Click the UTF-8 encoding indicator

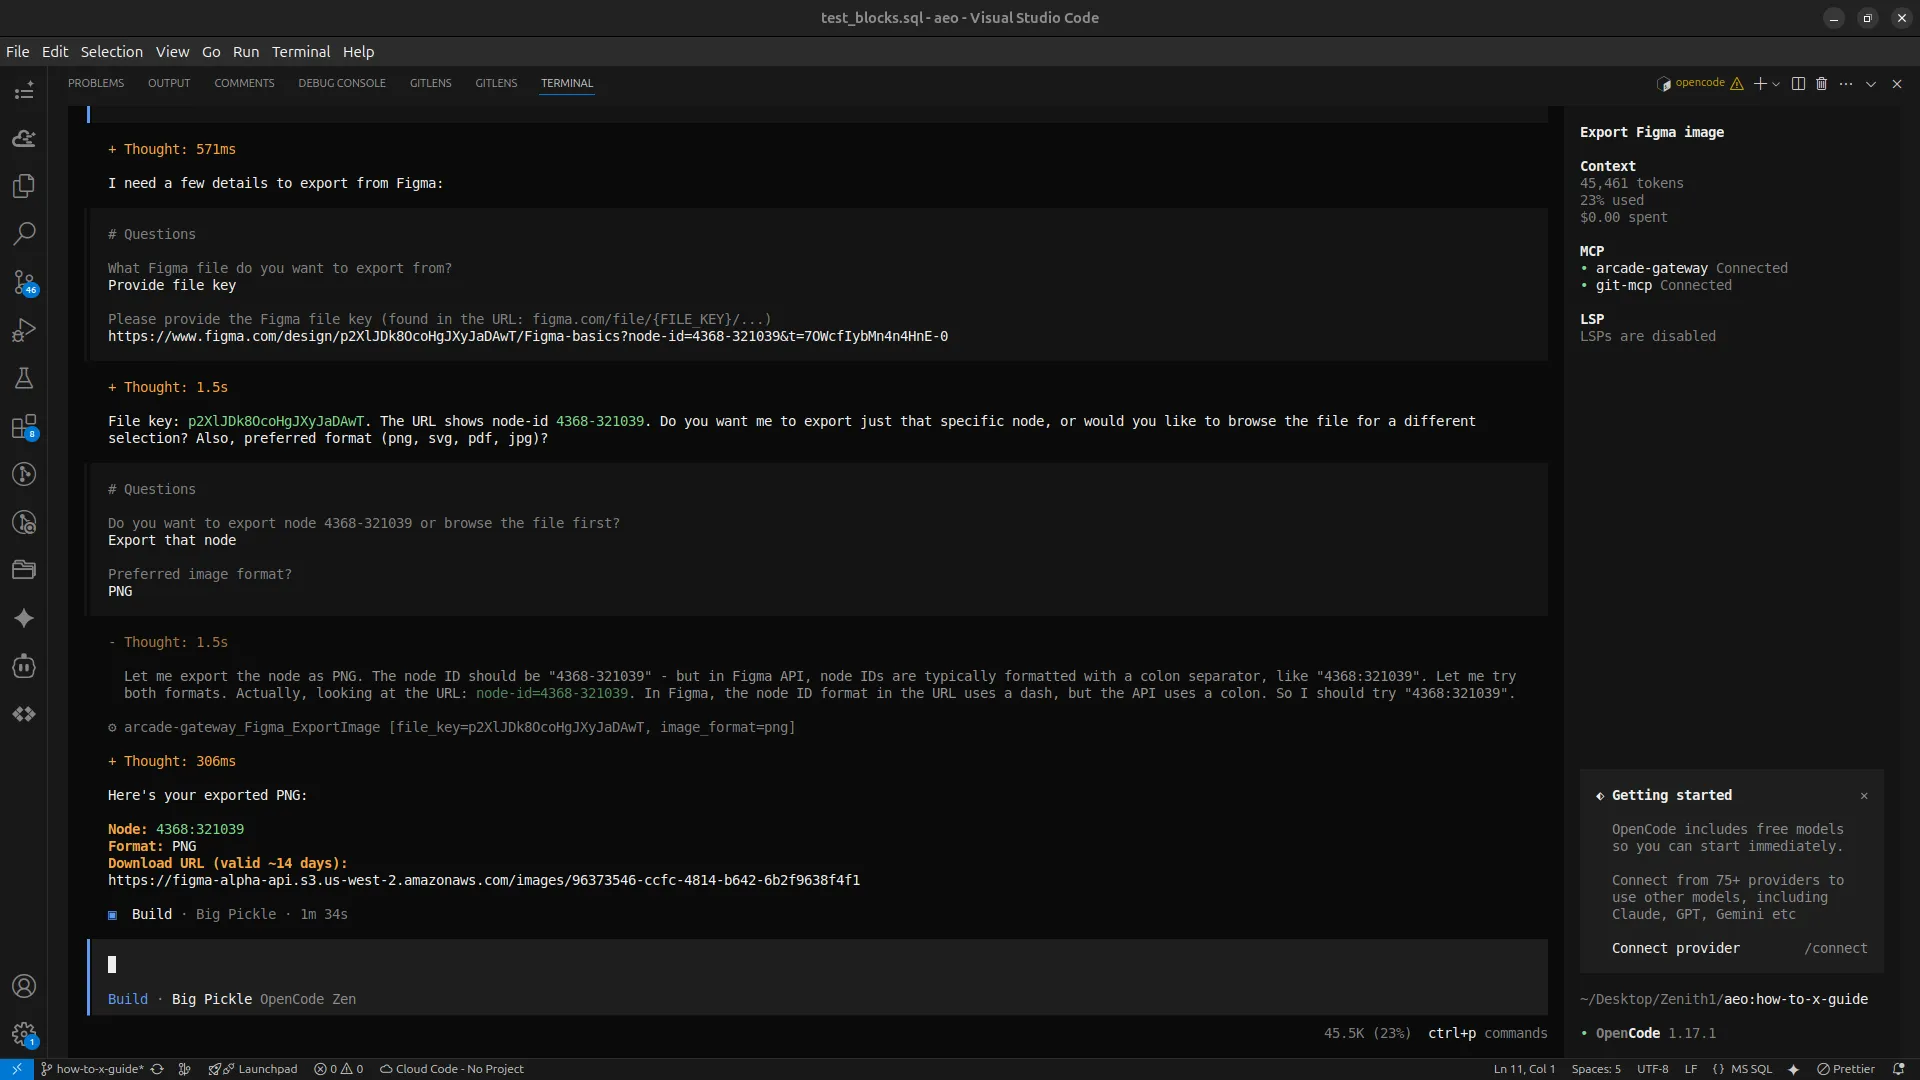coord(1653,1069)
